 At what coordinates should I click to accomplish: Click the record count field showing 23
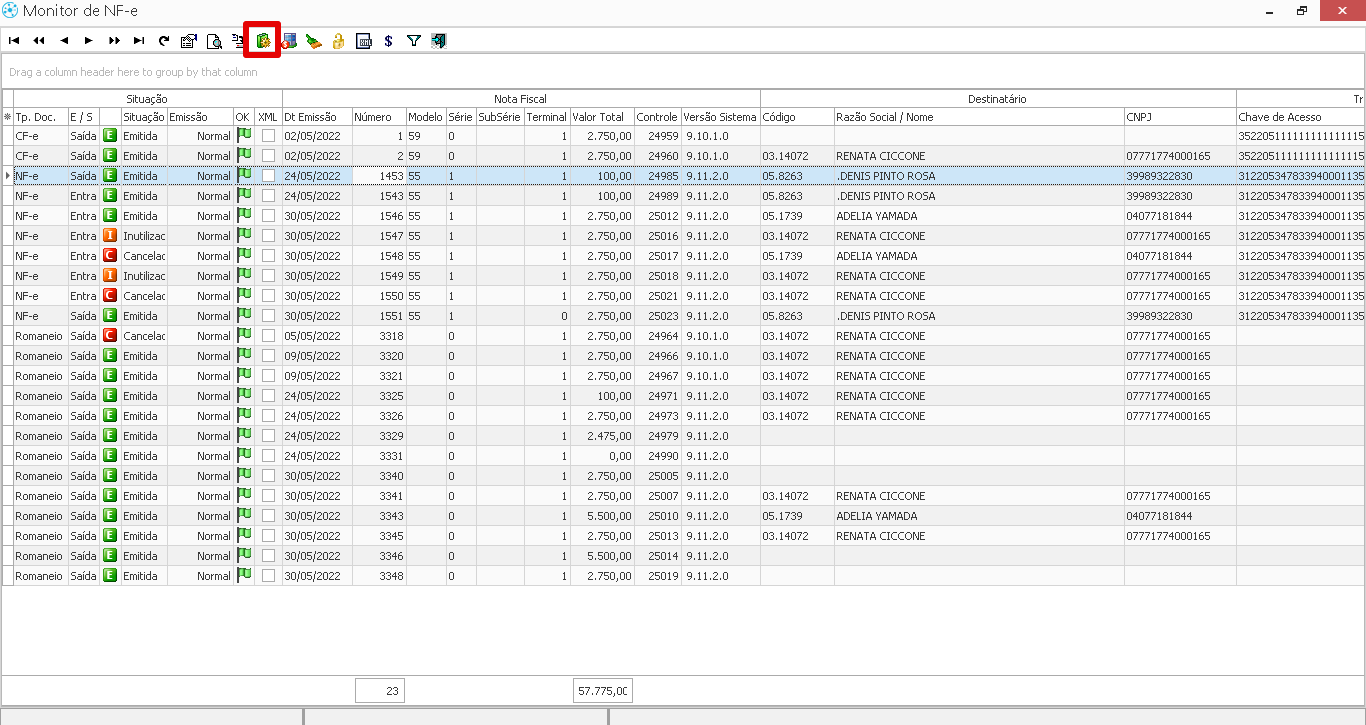(x=380, y=690)
